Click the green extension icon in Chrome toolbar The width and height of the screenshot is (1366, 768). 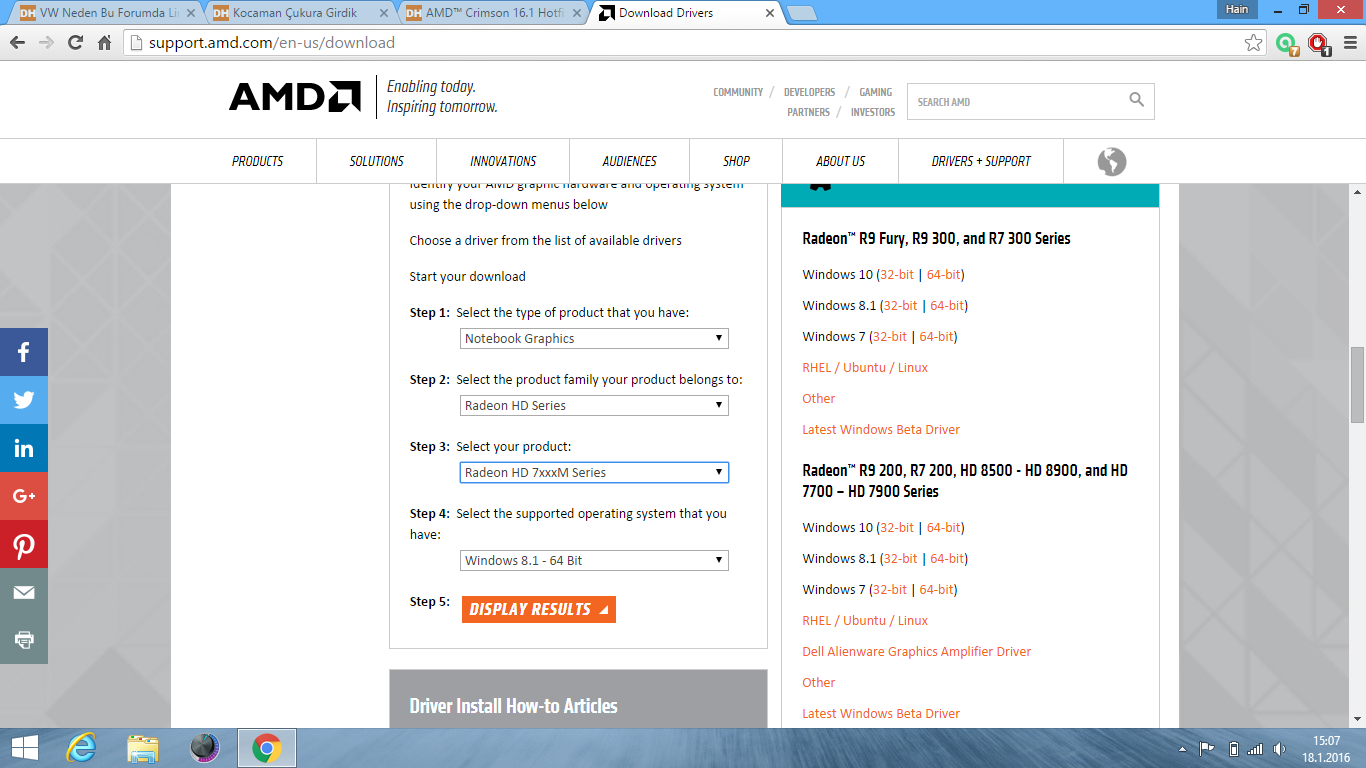point(1287,44)
